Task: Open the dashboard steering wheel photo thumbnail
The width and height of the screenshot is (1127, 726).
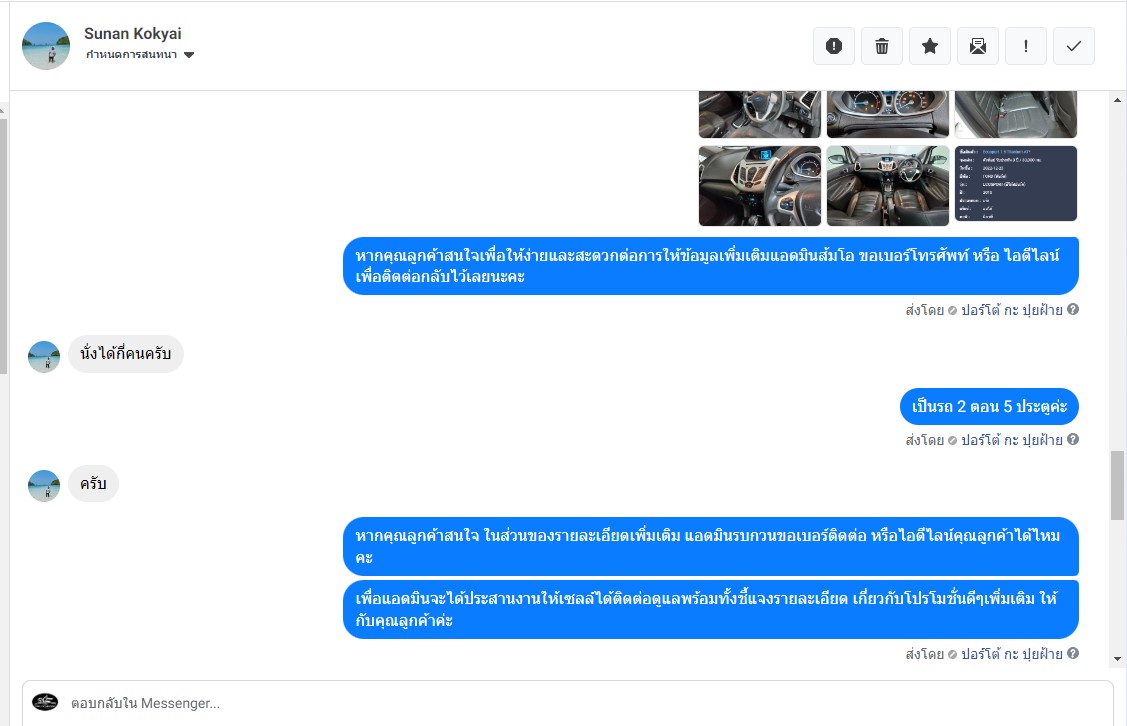Action: tap(760, 185)
